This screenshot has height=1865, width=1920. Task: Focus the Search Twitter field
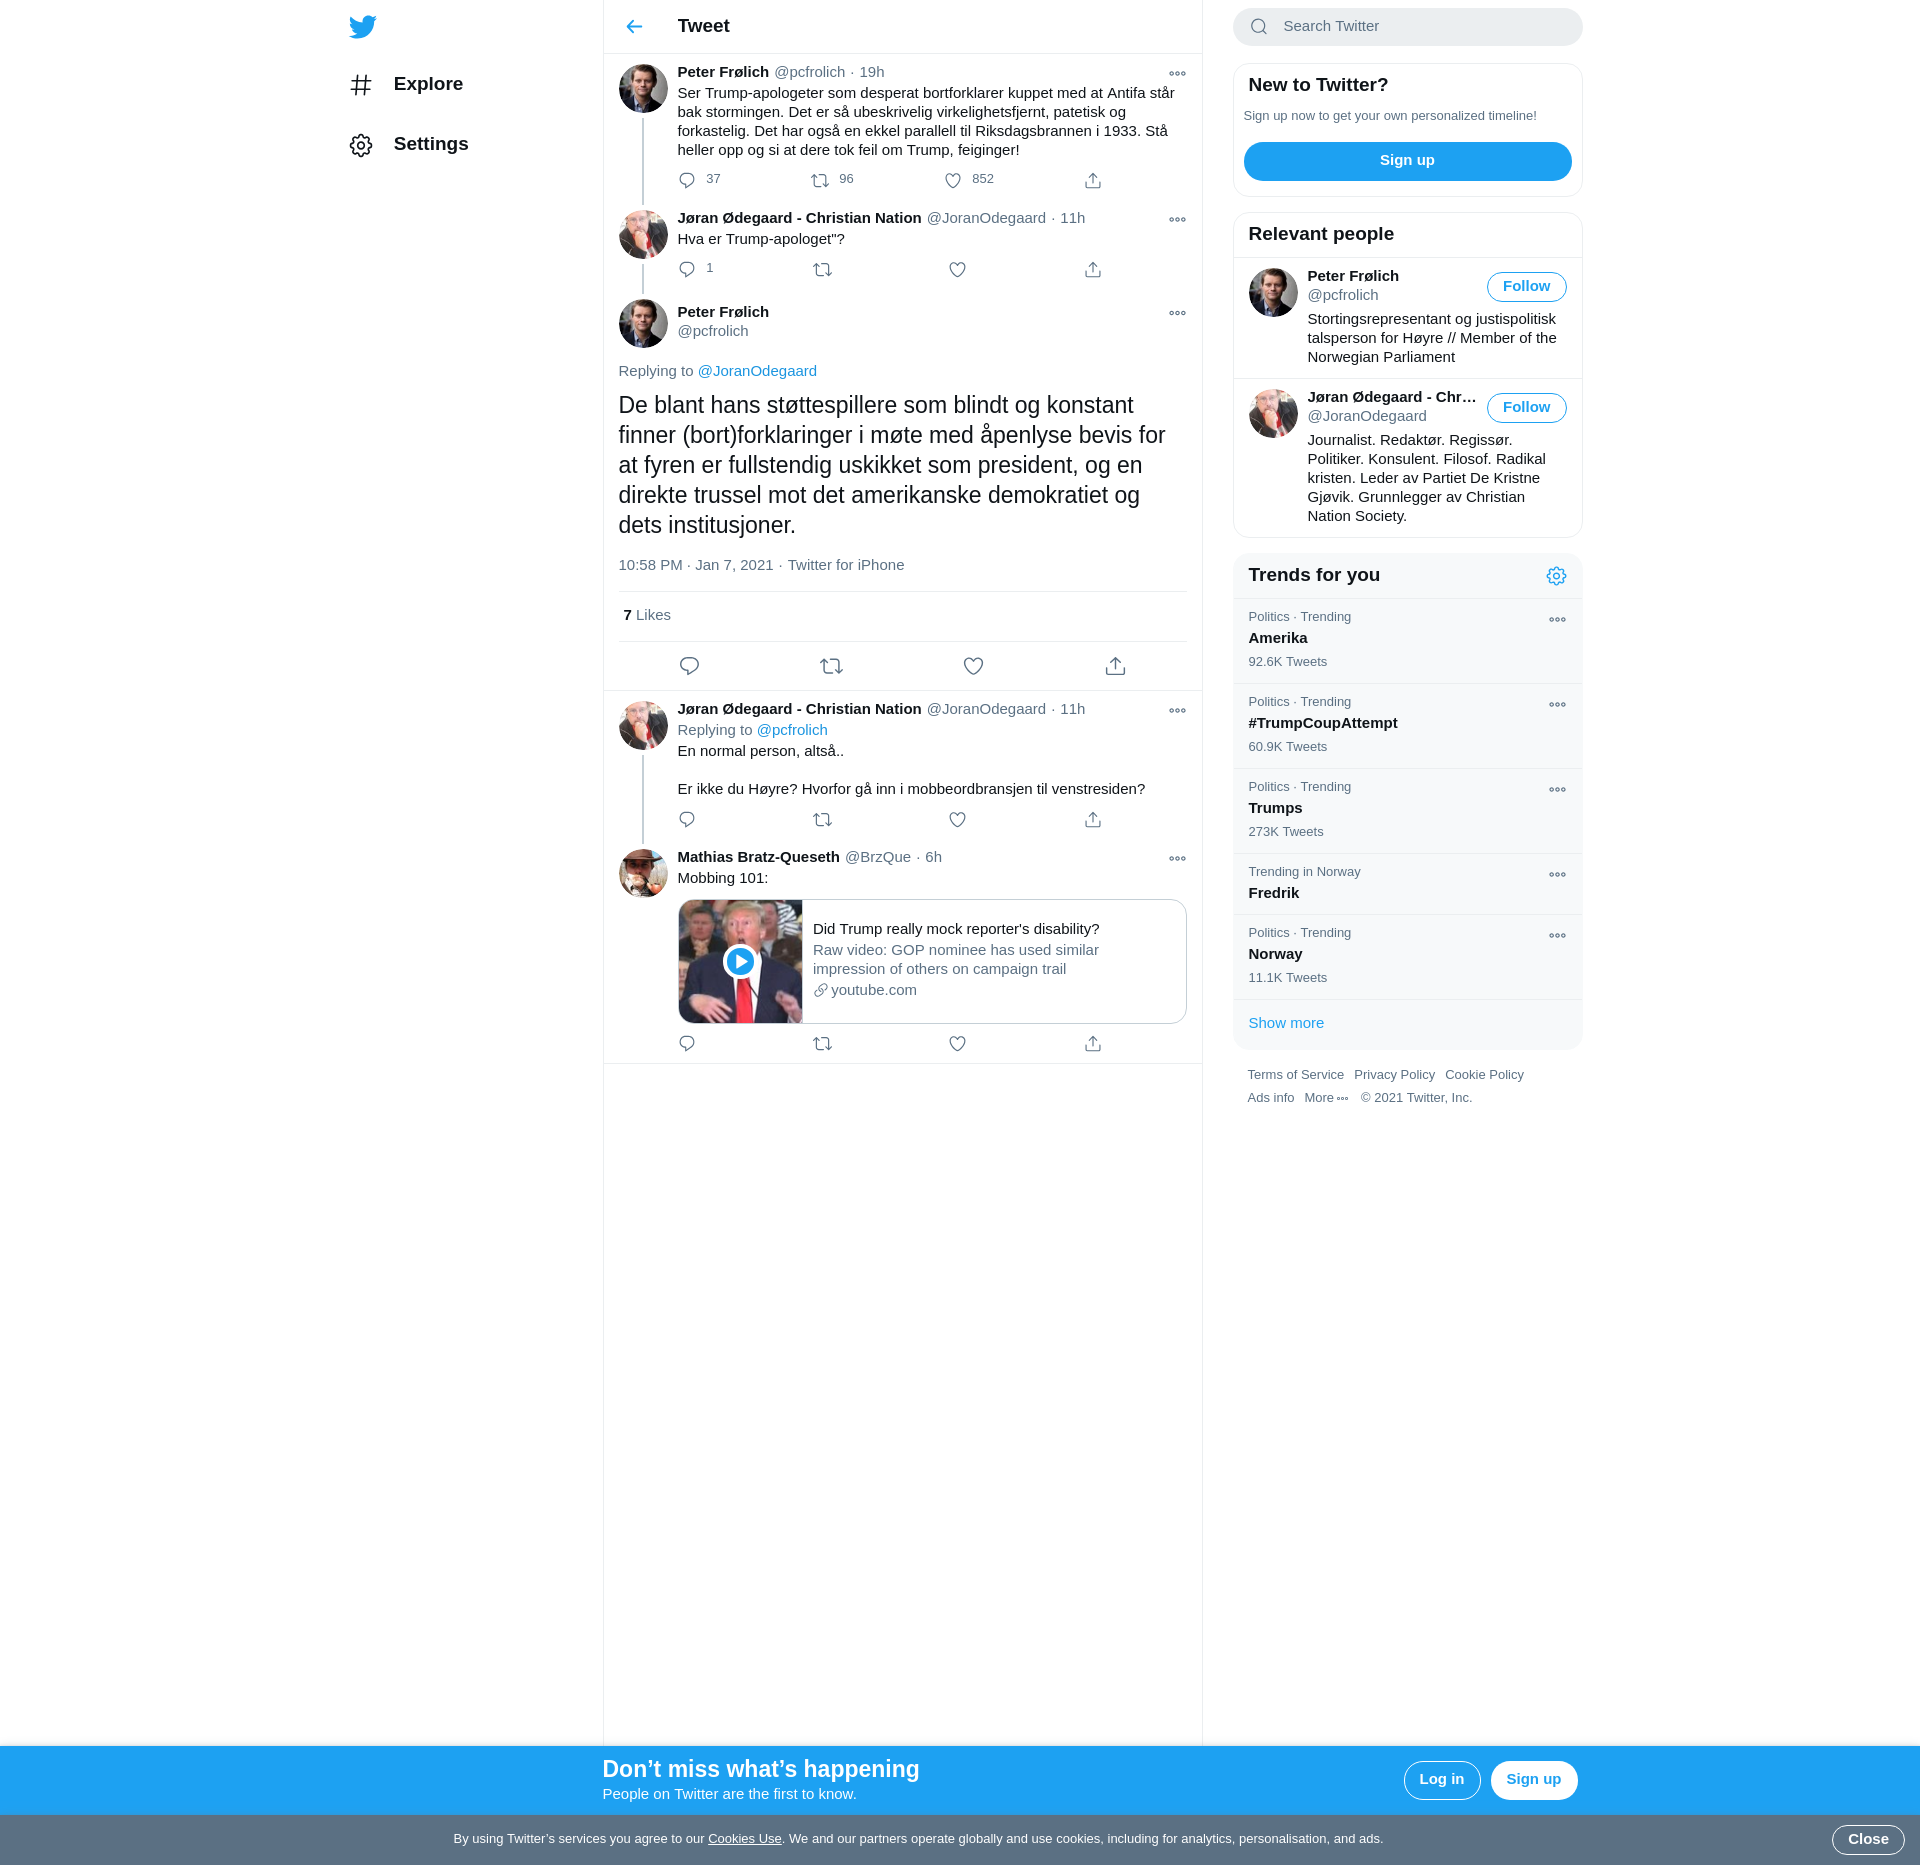tap(1407, 27)
